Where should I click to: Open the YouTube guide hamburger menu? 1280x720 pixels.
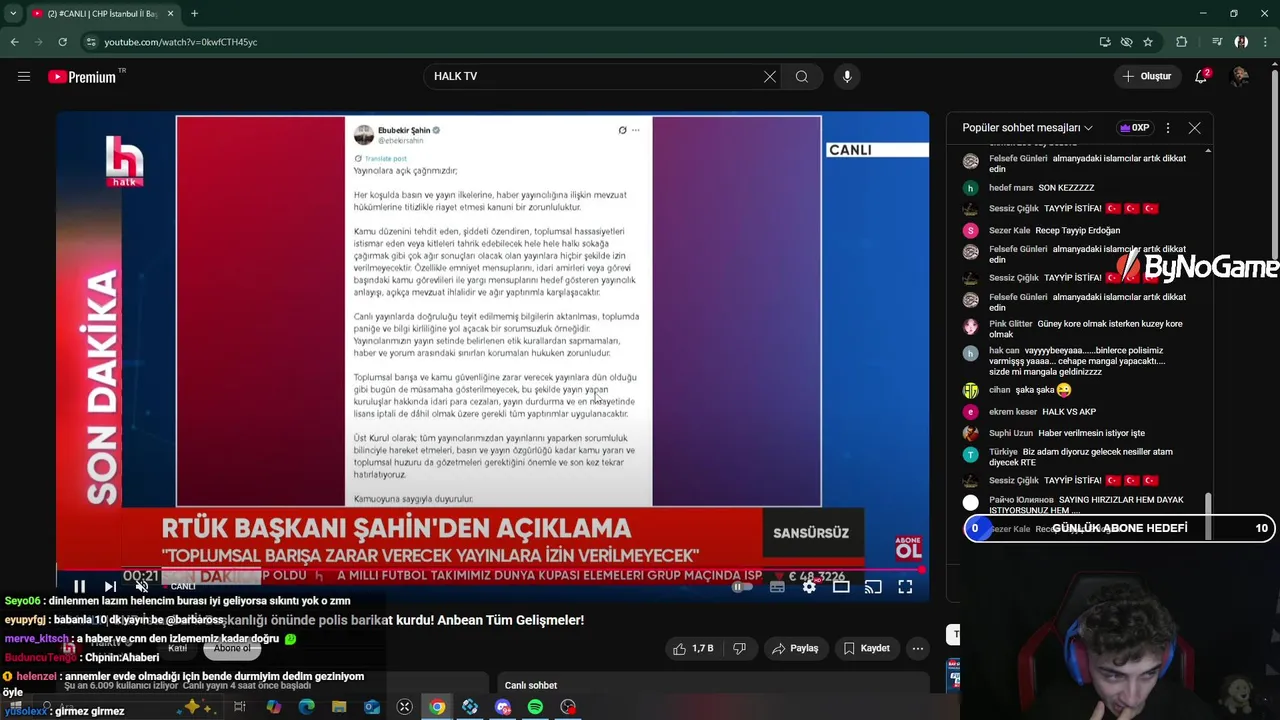tap(24, 76)
